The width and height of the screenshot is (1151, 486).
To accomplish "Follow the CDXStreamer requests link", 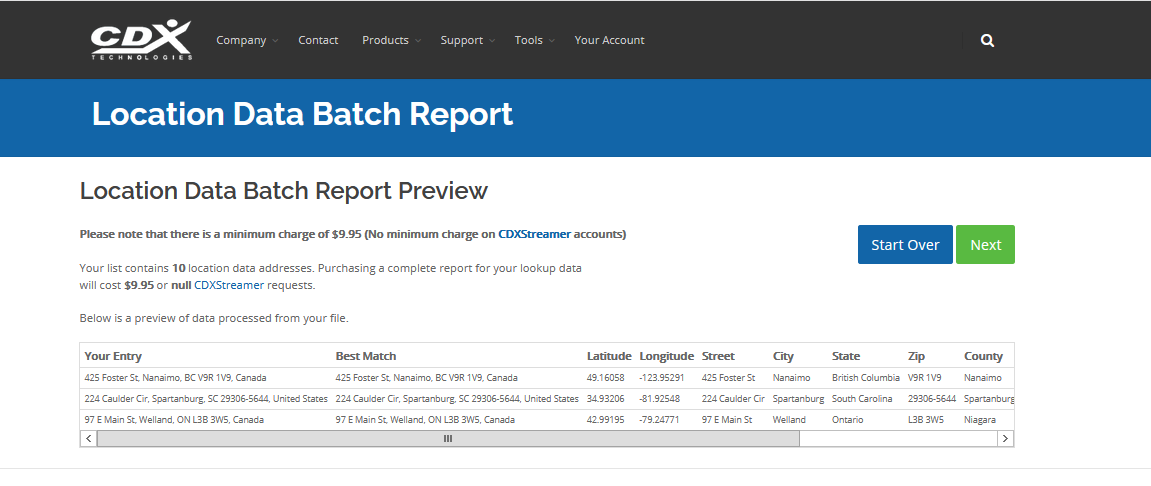I will pos(229,286).
